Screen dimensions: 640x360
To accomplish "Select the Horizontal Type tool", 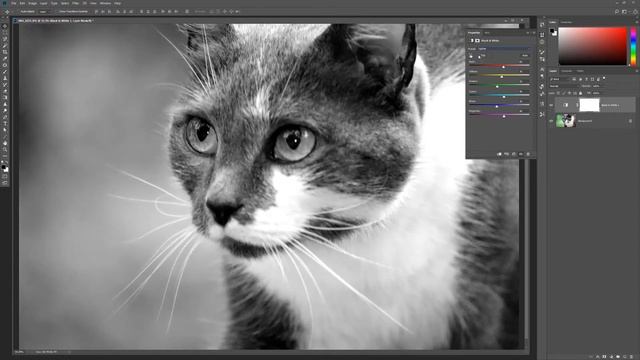I will tap(5, 124).
